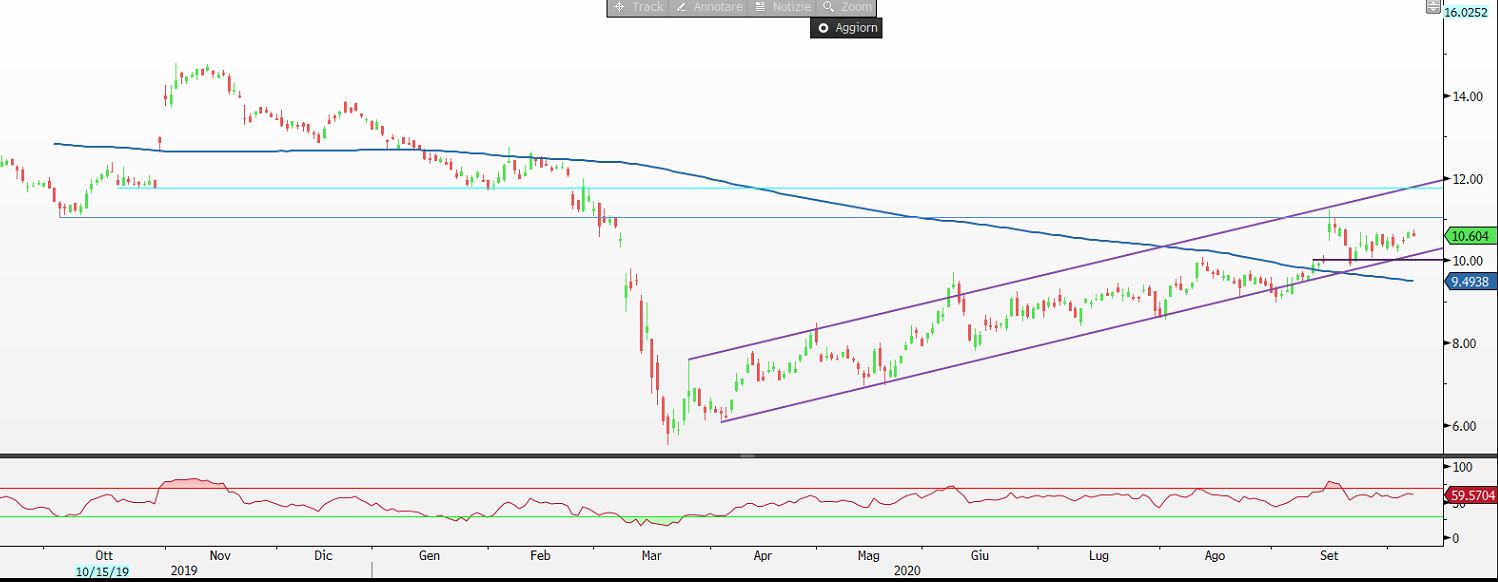Click the blue 9.4938 moving average tag
1498x582 pixels.
(1470, 282)
